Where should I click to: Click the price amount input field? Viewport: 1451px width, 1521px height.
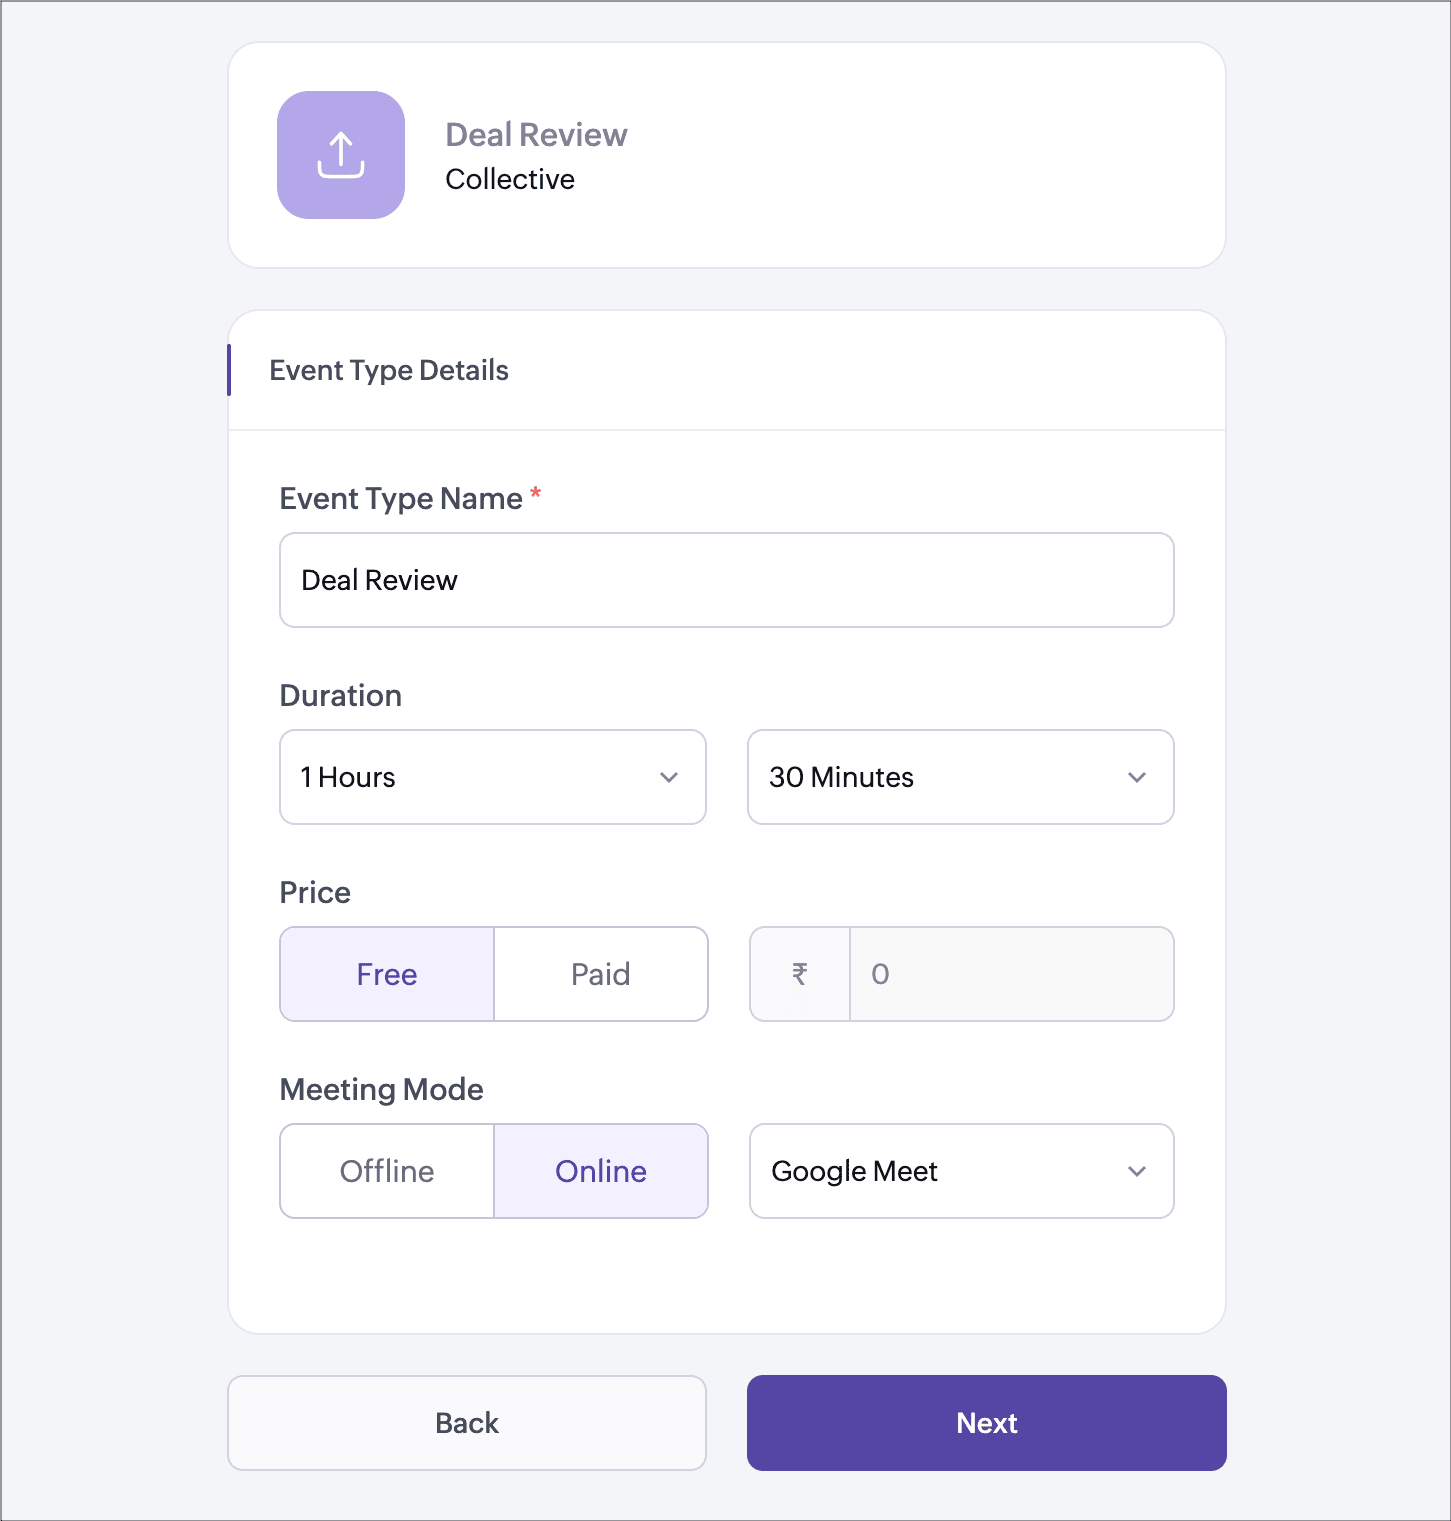point(1010,974)
